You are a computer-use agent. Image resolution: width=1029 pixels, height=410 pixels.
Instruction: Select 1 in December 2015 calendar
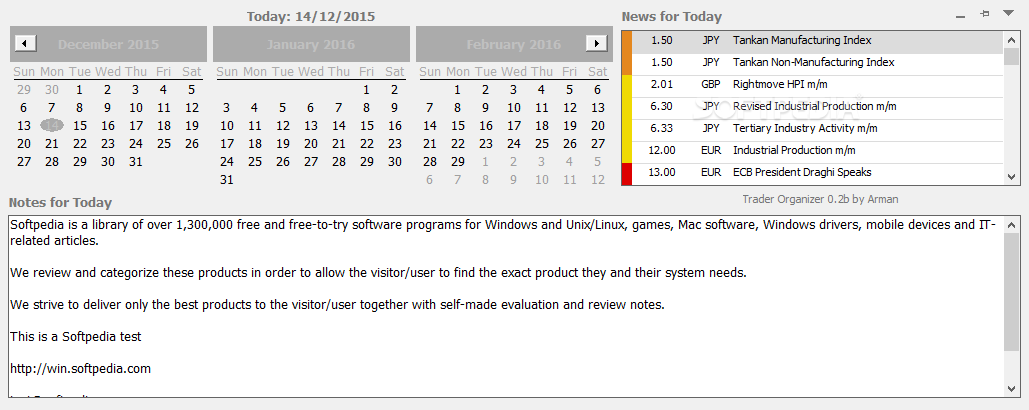[79, 91]
